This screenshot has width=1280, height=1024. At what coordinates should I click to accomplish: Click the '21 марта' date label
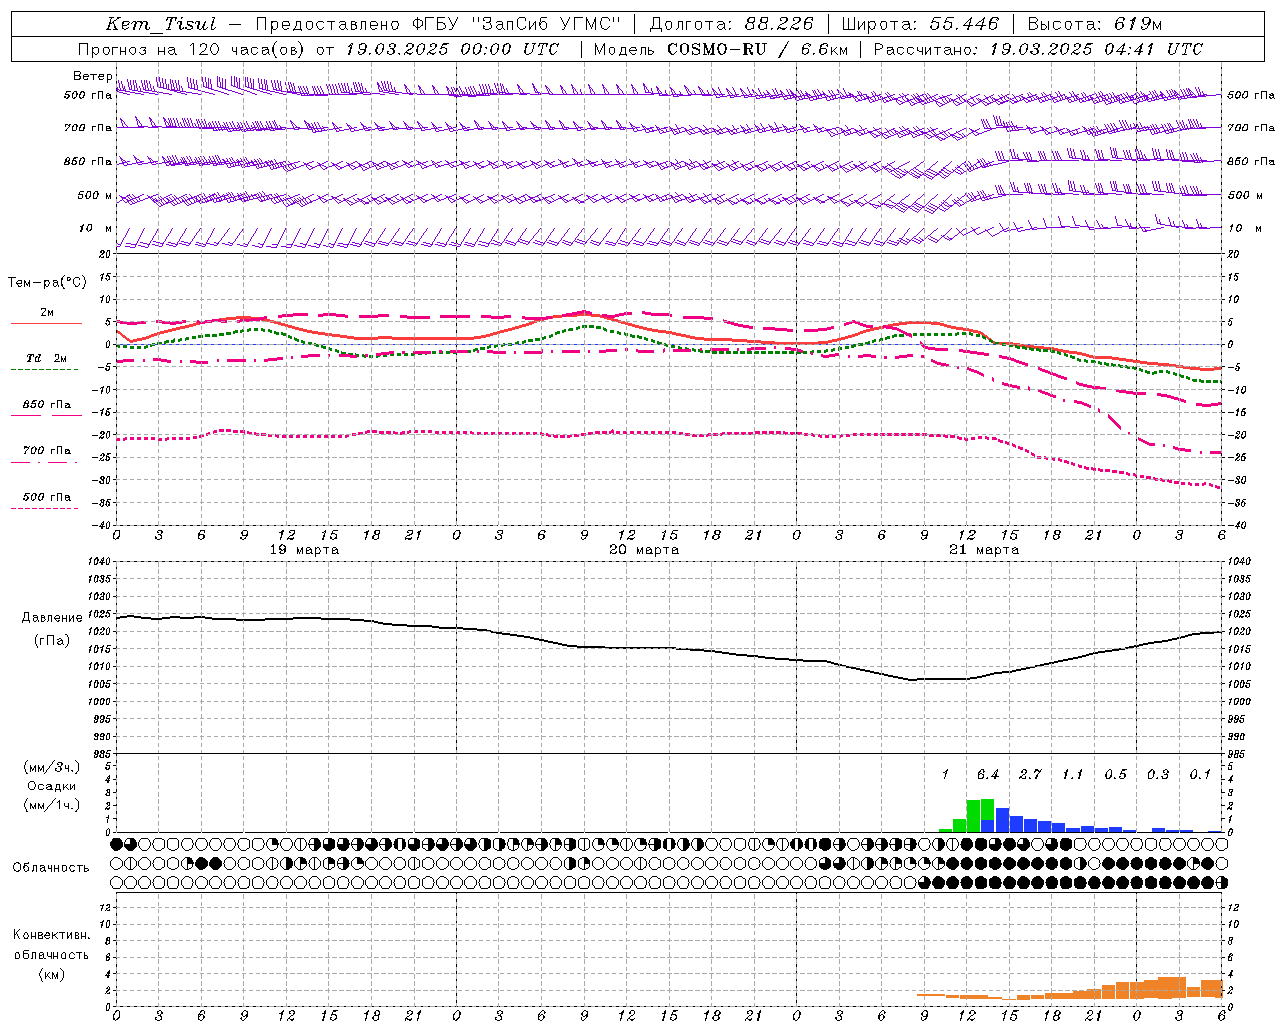point(984,550)
